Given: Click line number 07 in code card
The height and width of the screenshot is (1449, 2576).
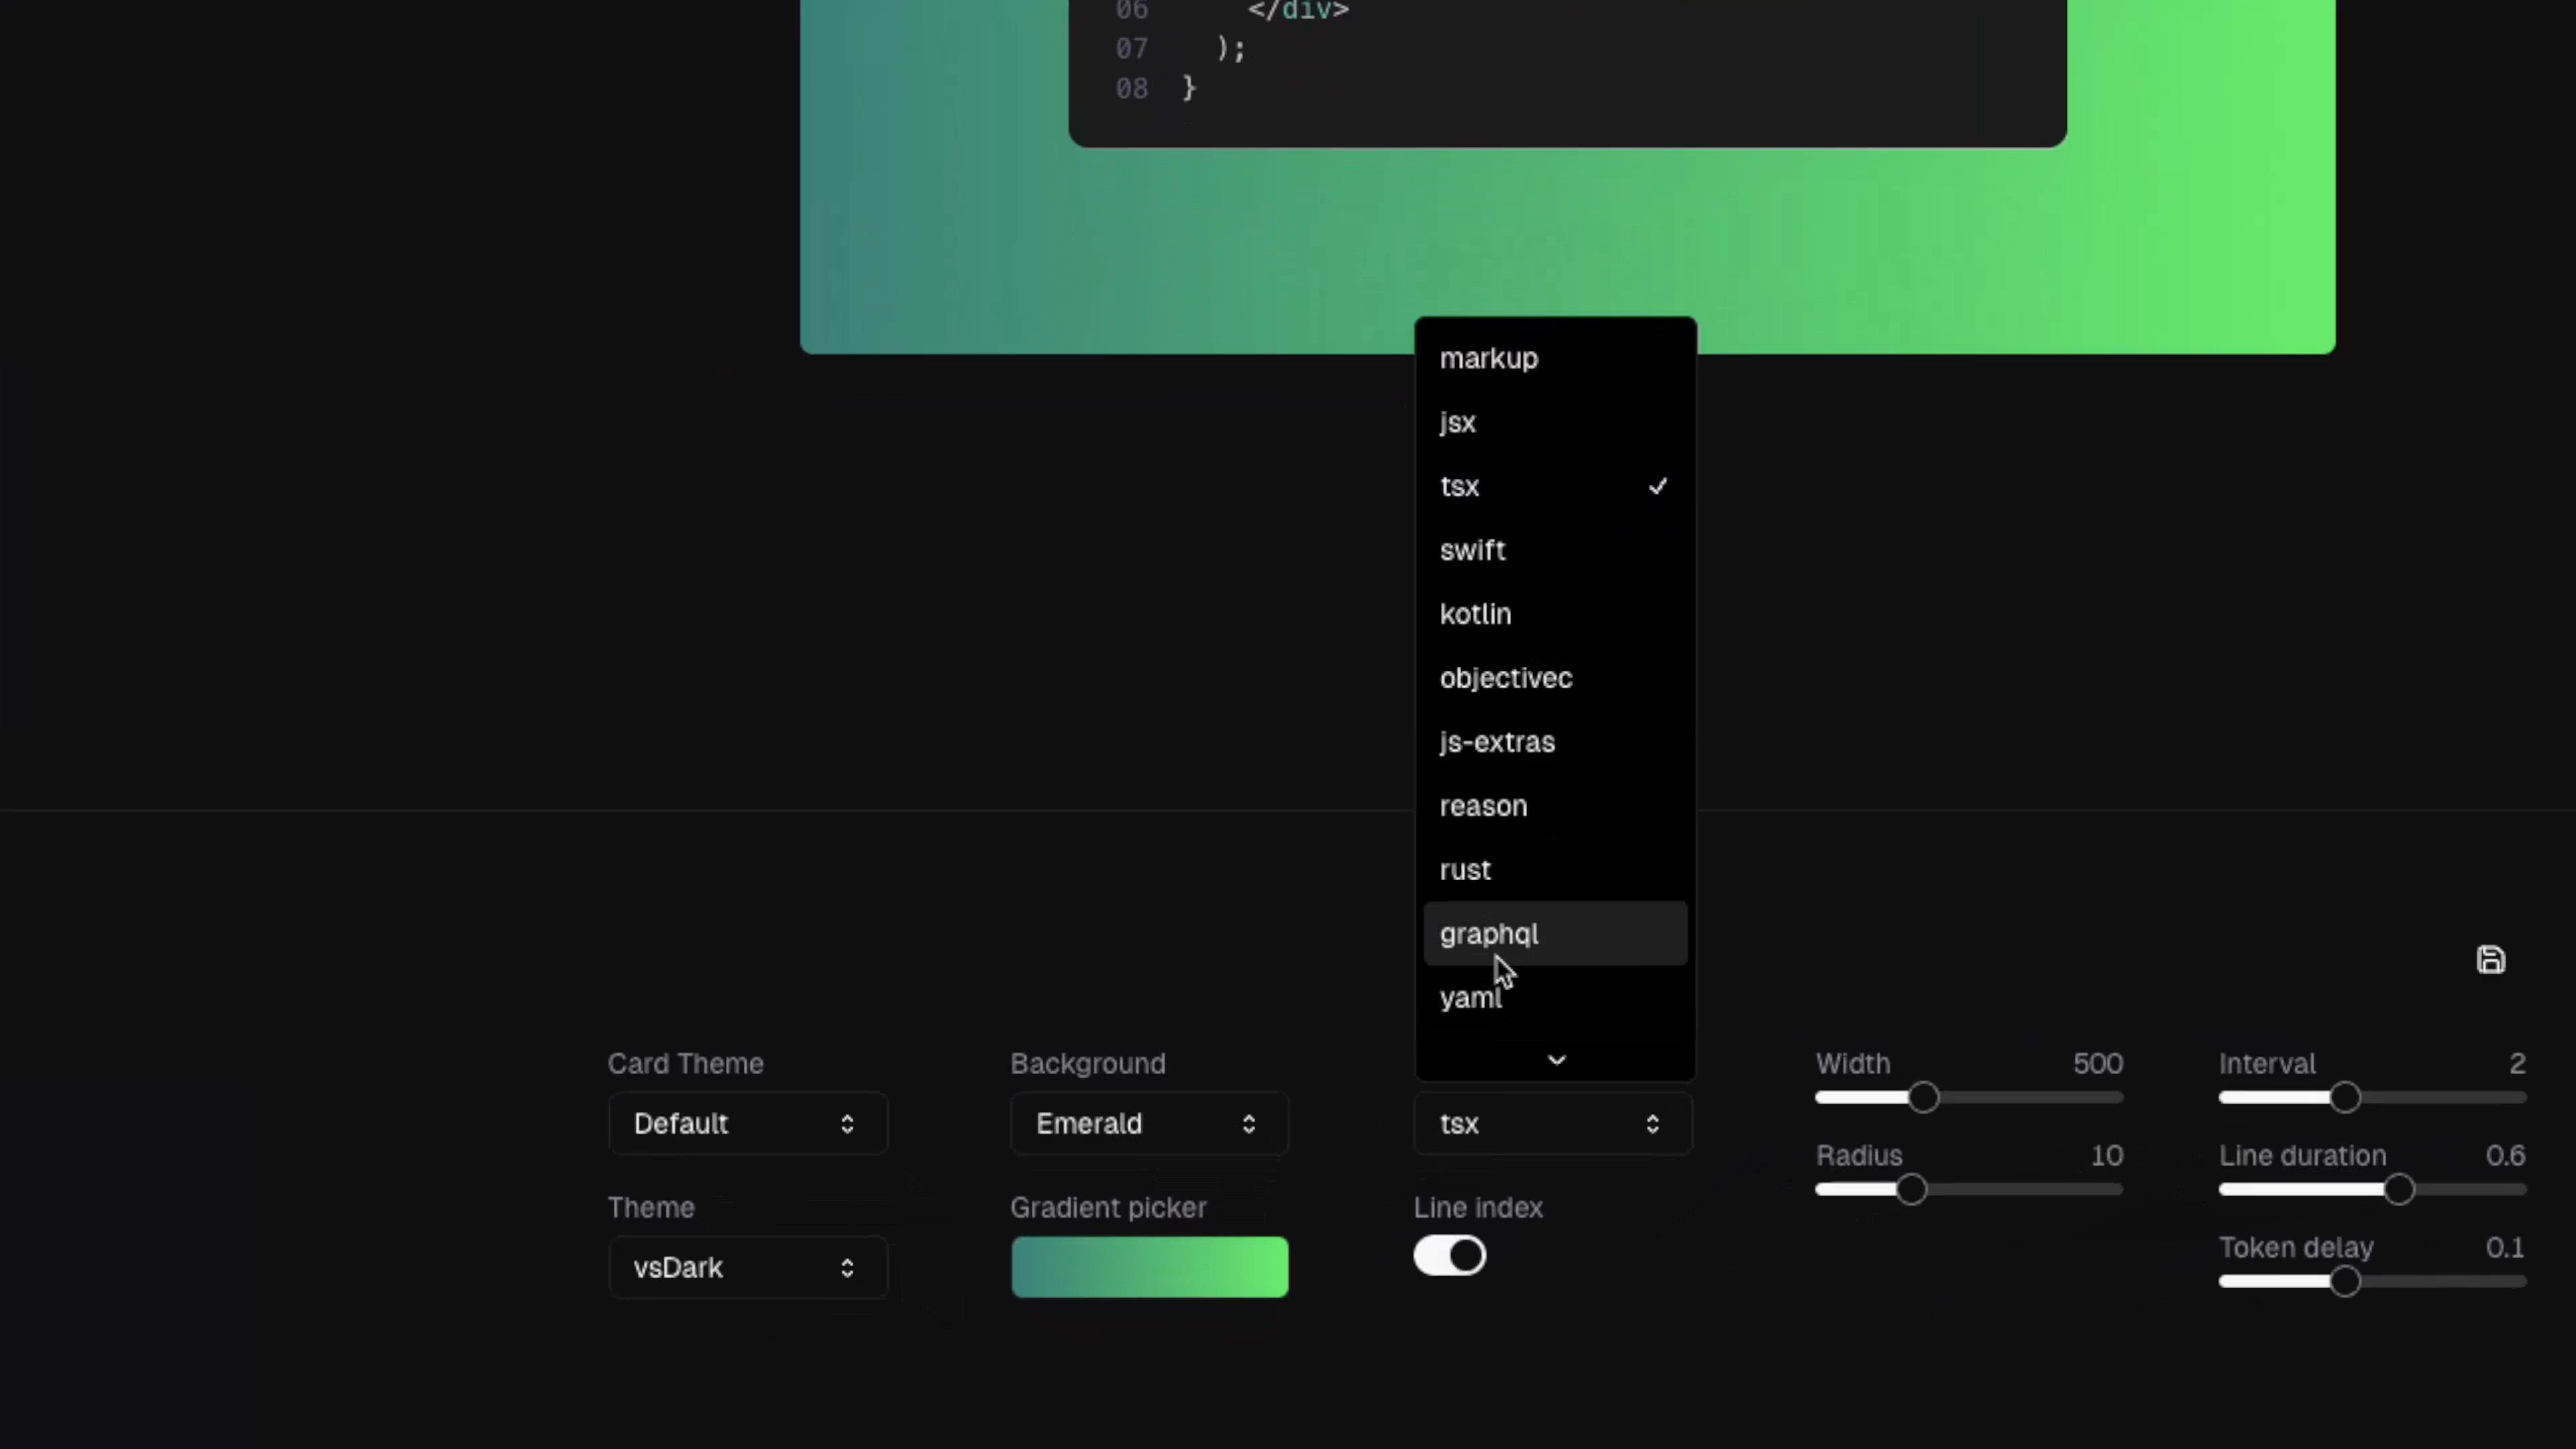Looking at the screenshot, I should [1131, 48].
